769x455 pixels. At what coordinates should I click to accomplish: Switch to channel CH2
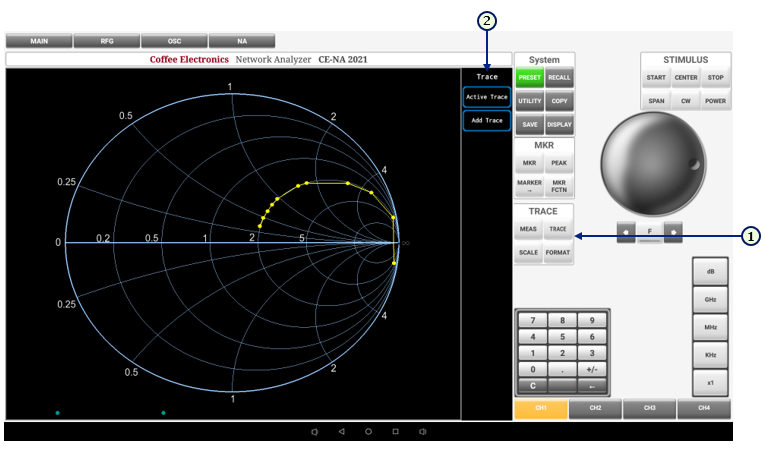(595, 409)
